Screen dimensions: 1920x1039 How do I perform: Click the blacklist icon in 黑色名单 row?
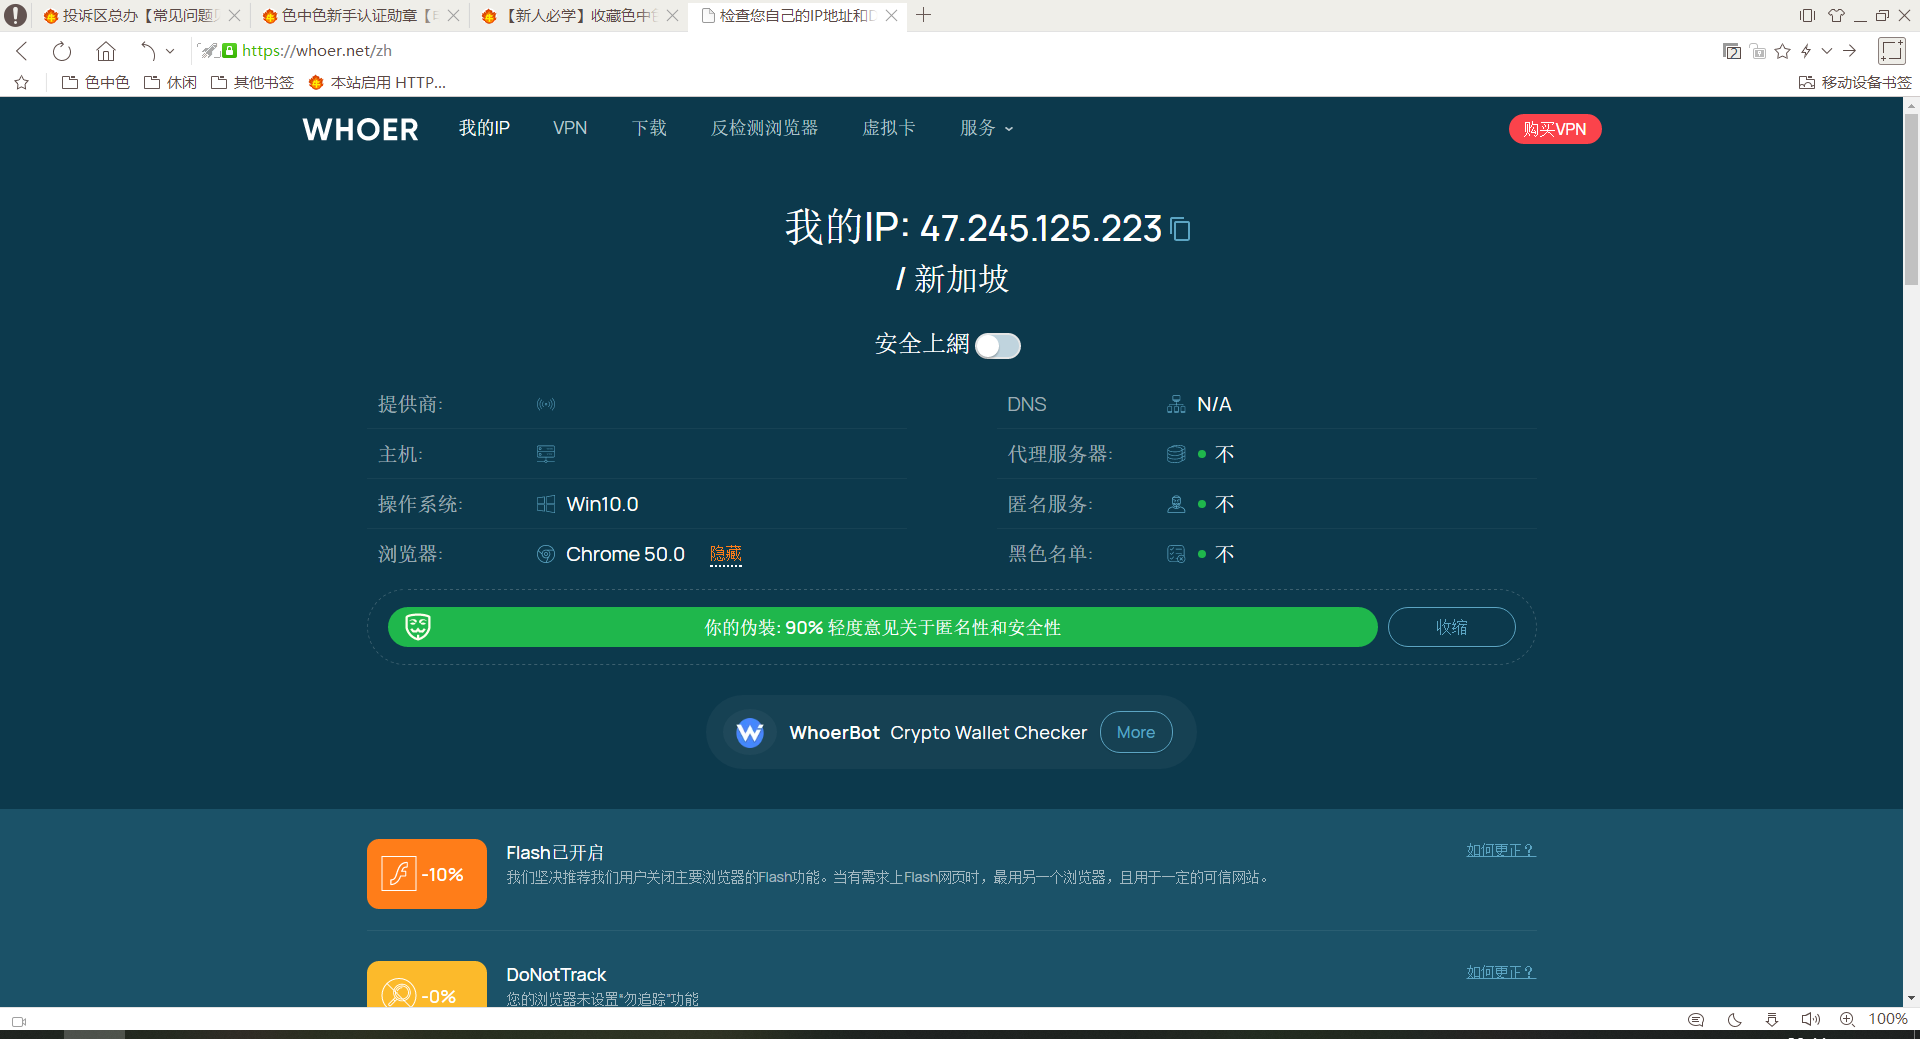tap(1176, 554)
